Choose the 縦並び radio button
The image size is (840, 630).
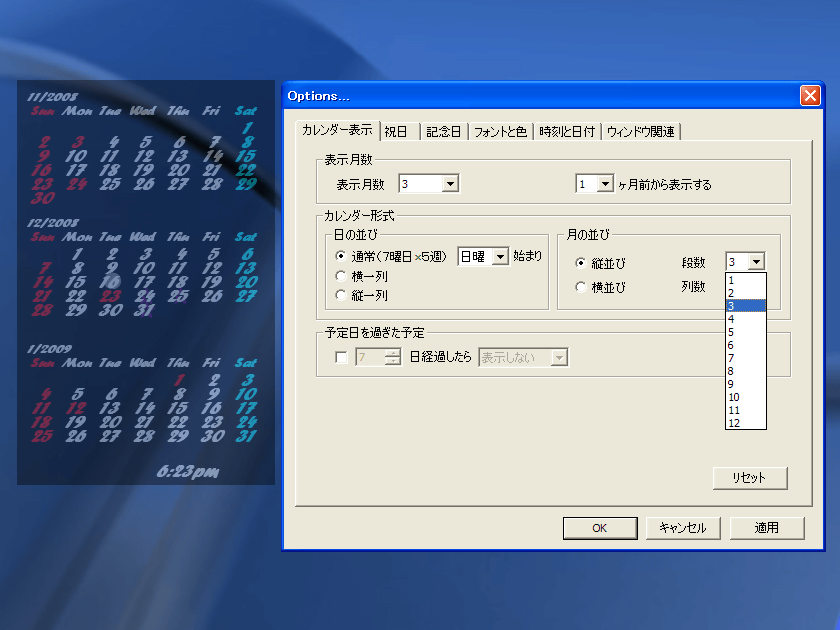[x=580, y=263]
